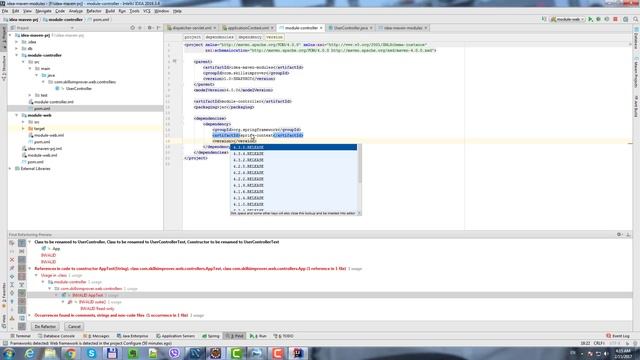Open the Navigate menu
The image size is (640, 360).
pyautogui.click(x=43, y=11)
